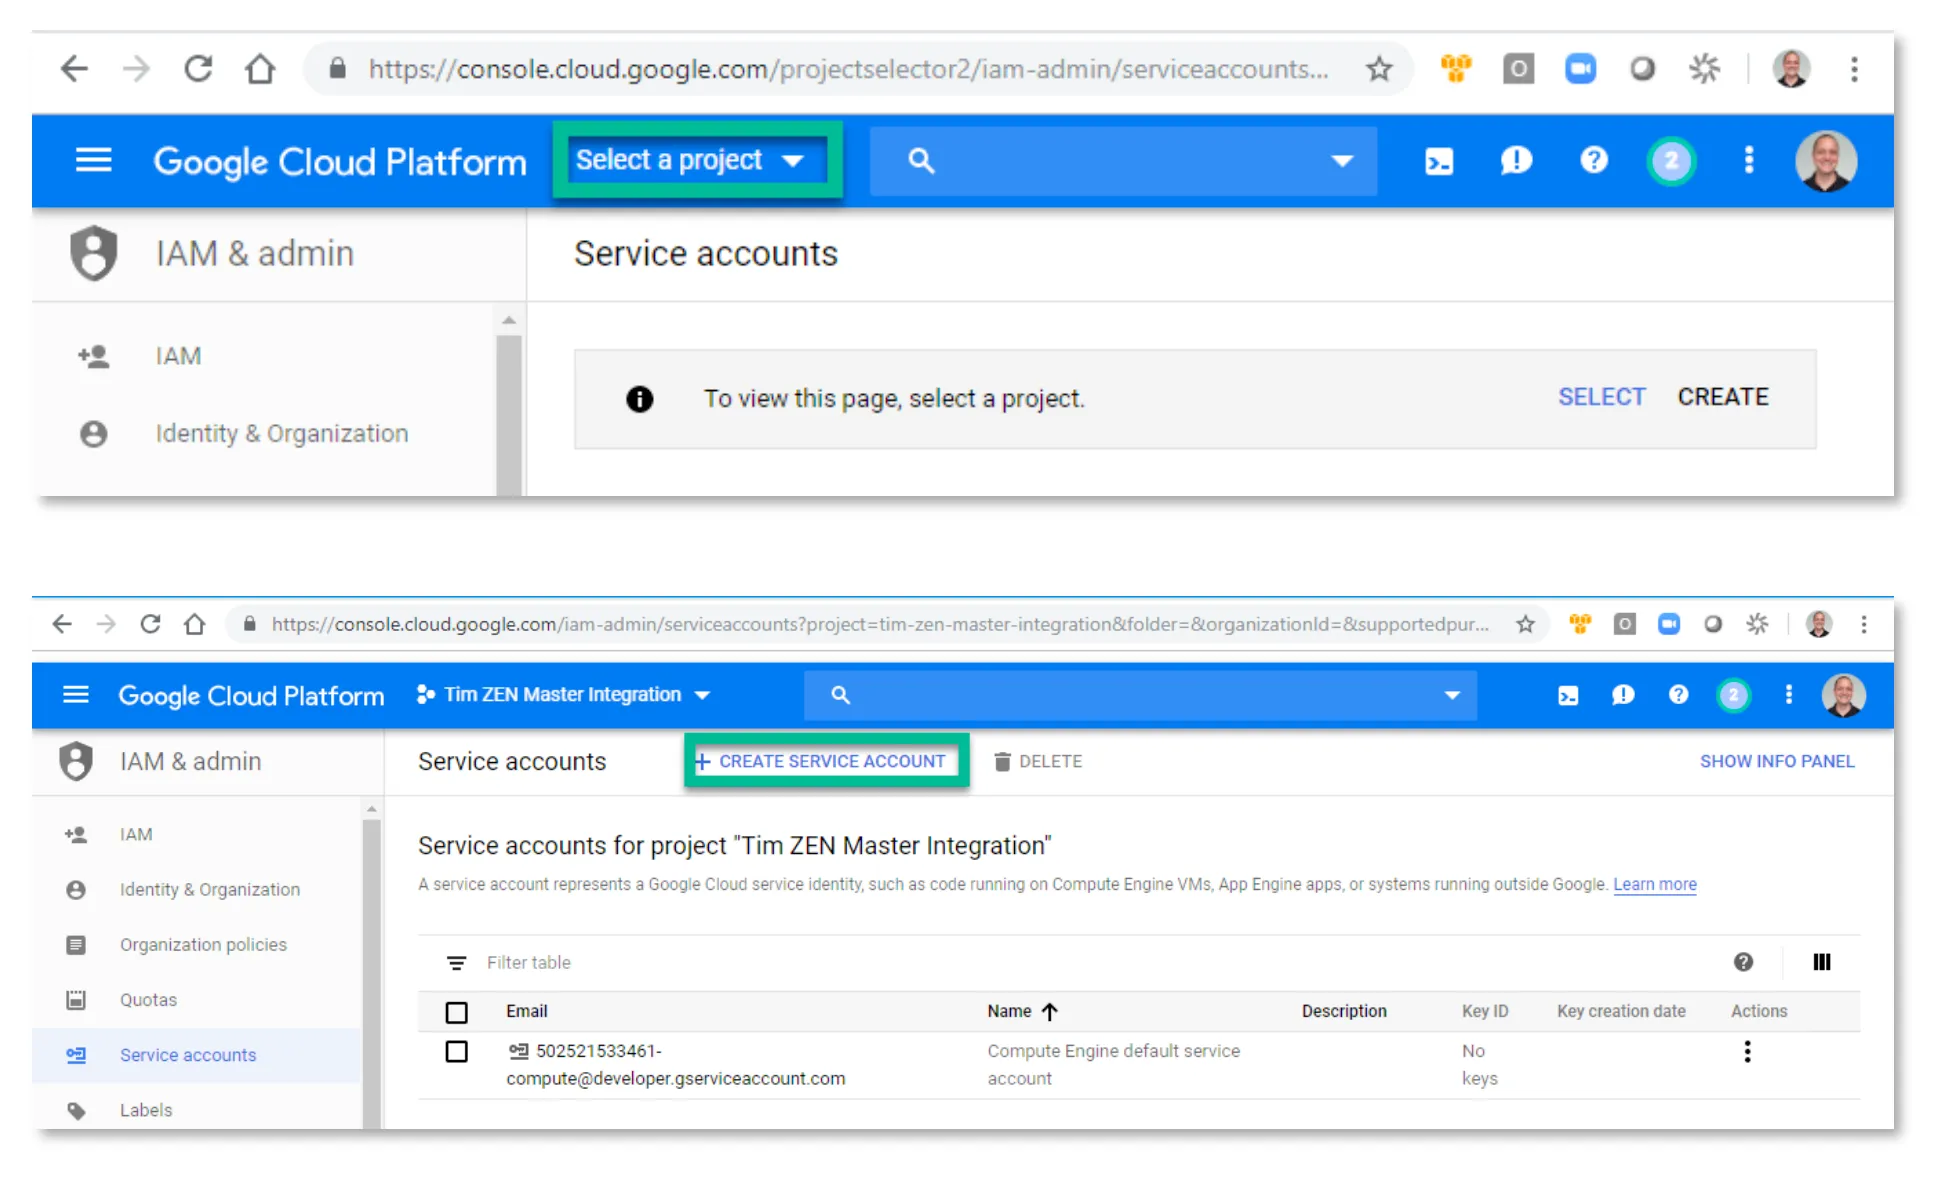Click SELECT to choose a project

pos(1601,397)
